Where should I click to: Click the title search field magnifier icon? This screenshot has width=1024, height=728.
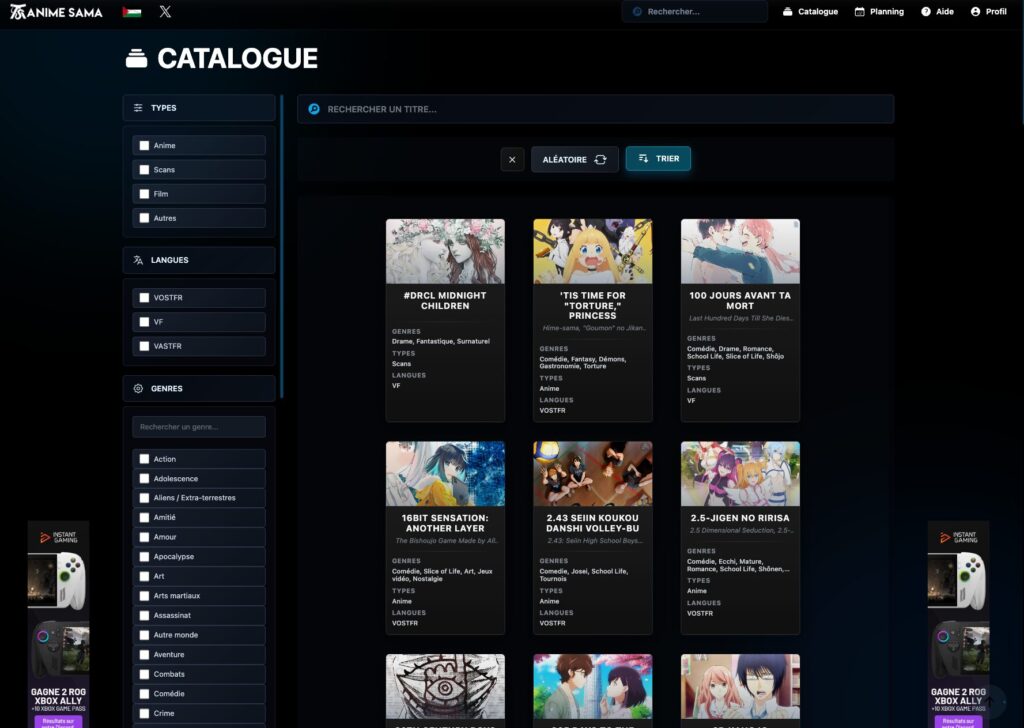click(314, 109)
